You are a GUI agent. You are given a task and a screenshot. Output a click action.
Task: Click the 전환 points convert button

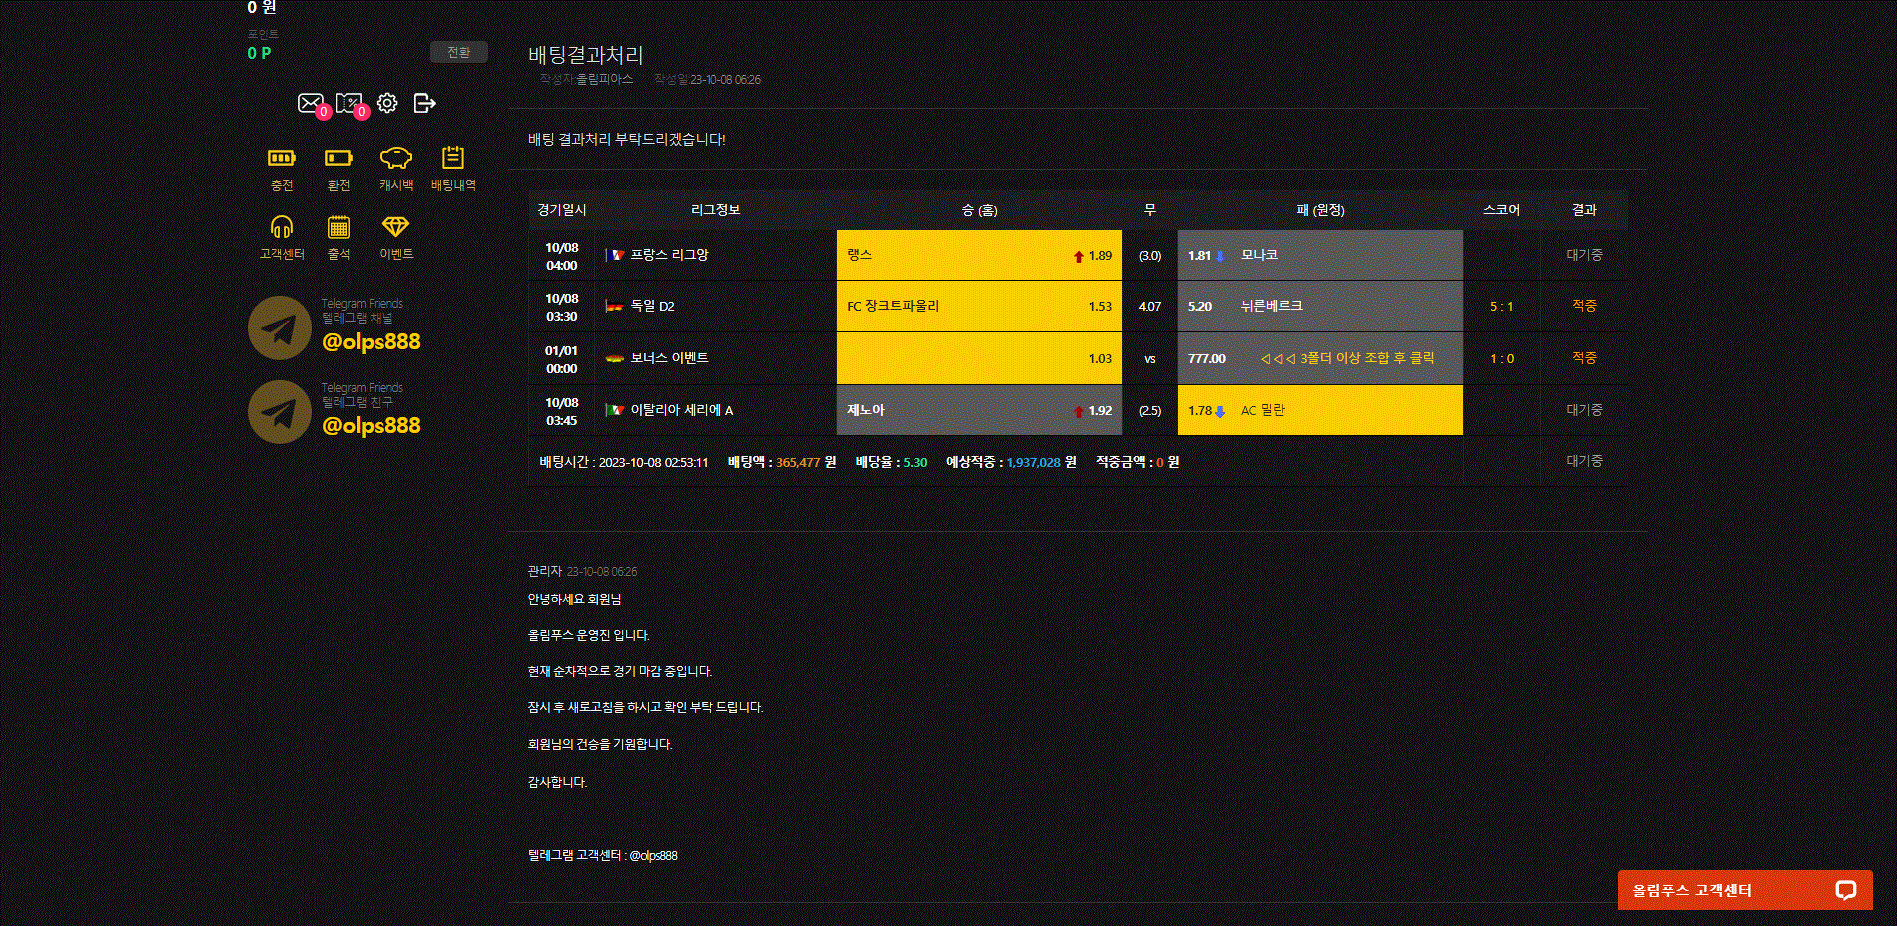pyautogui.click(x=459, y=52)
